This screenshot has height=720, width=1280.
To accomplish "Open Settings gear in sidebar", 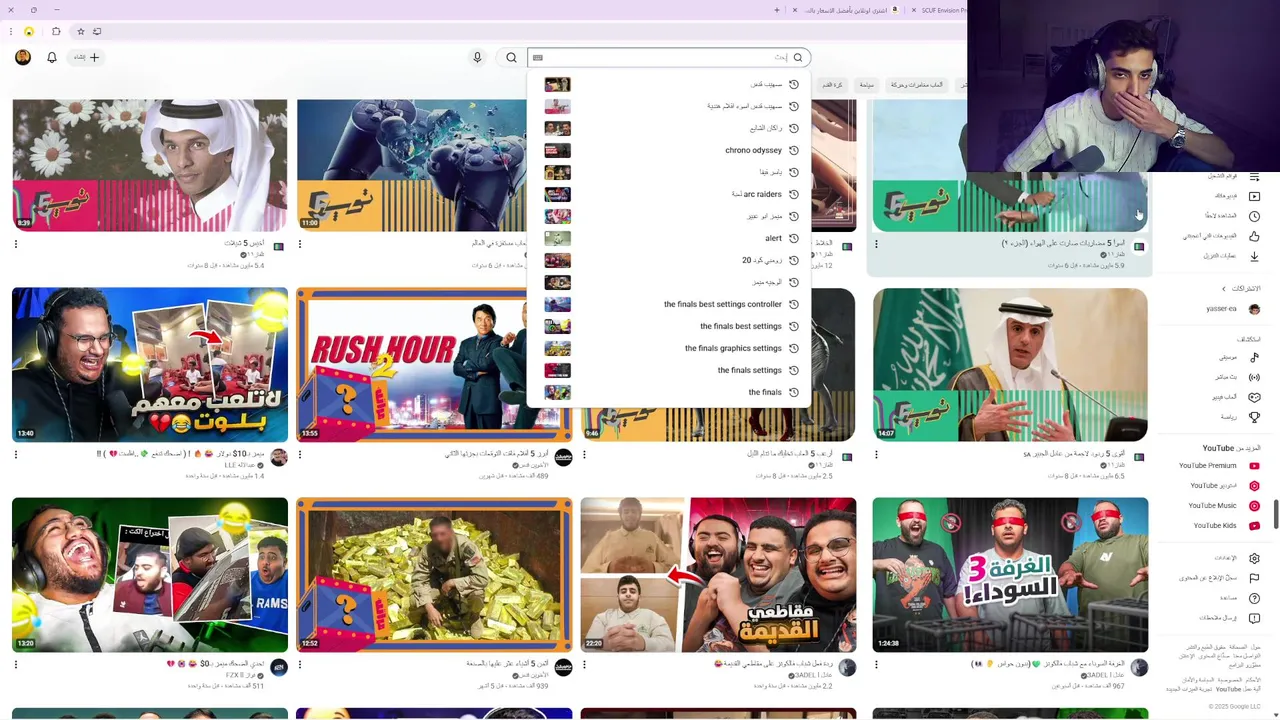I will 1254,558.
